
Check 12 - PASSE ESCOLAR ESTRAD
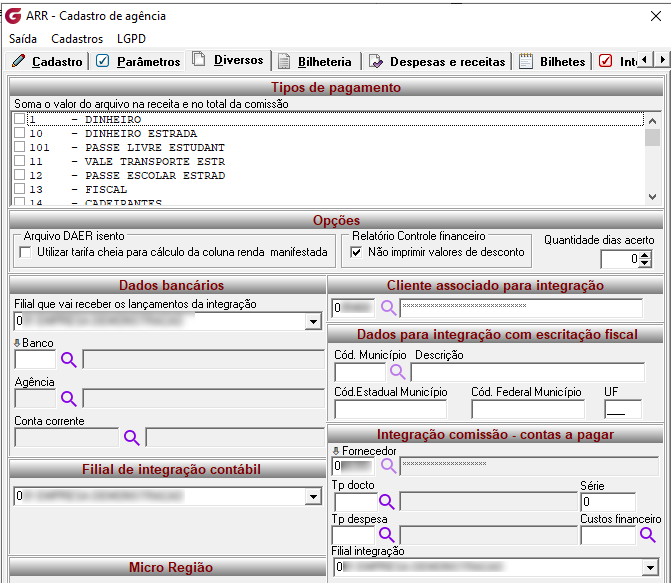click(19, 175)
